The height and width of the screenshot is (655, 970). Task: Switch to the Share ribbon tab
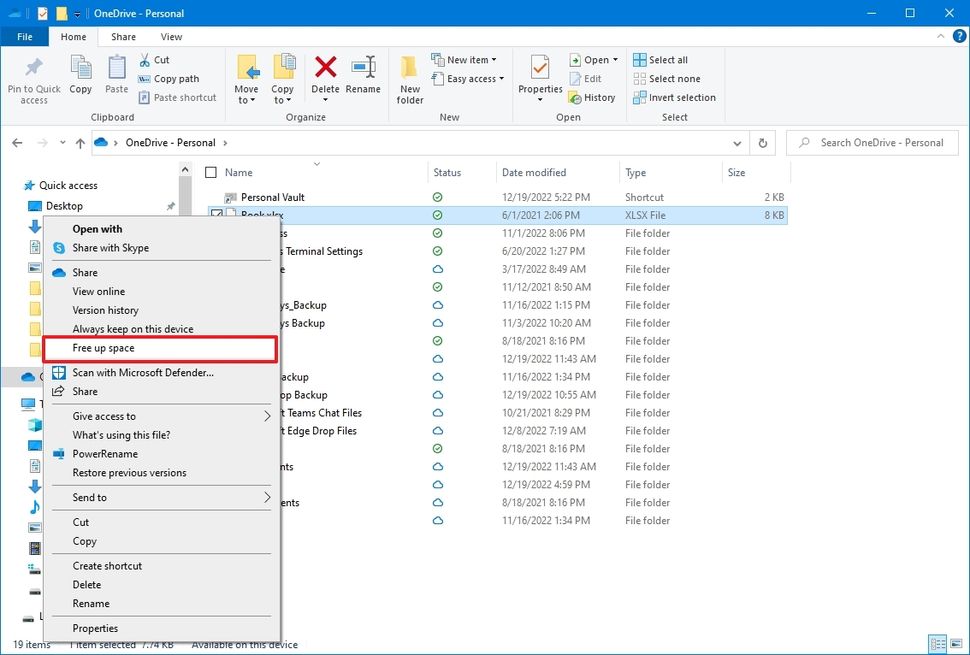coord(123,36)
